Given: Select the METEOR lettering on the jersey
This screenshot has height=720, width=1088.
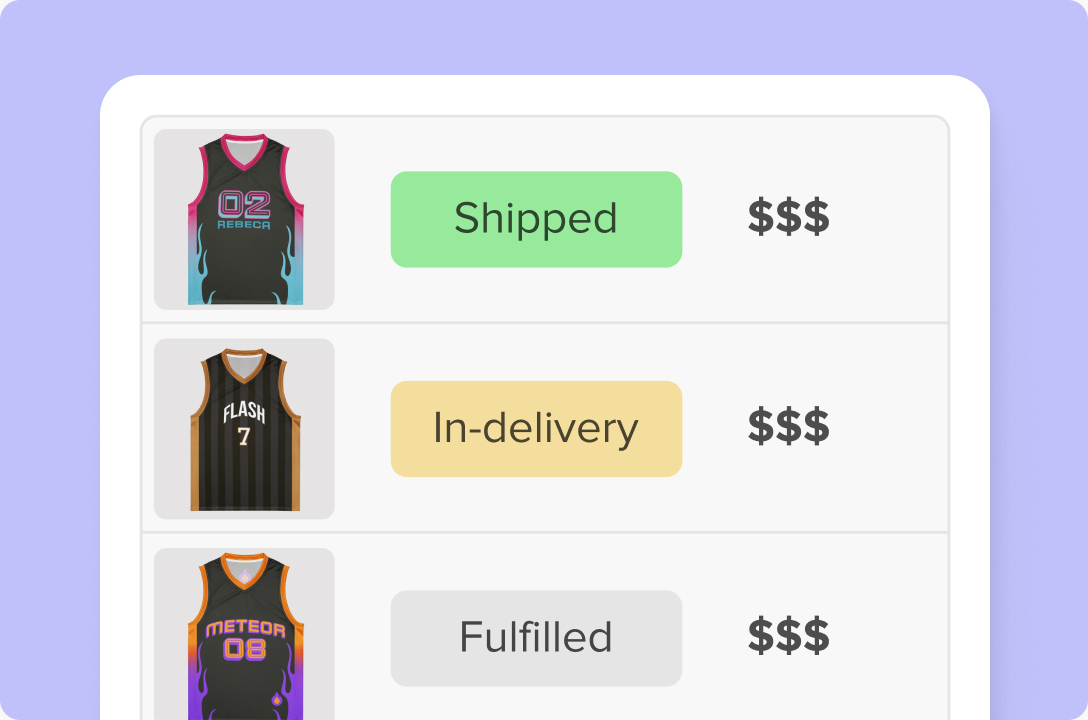Looking at the screenshot, I should click(245, 630).
